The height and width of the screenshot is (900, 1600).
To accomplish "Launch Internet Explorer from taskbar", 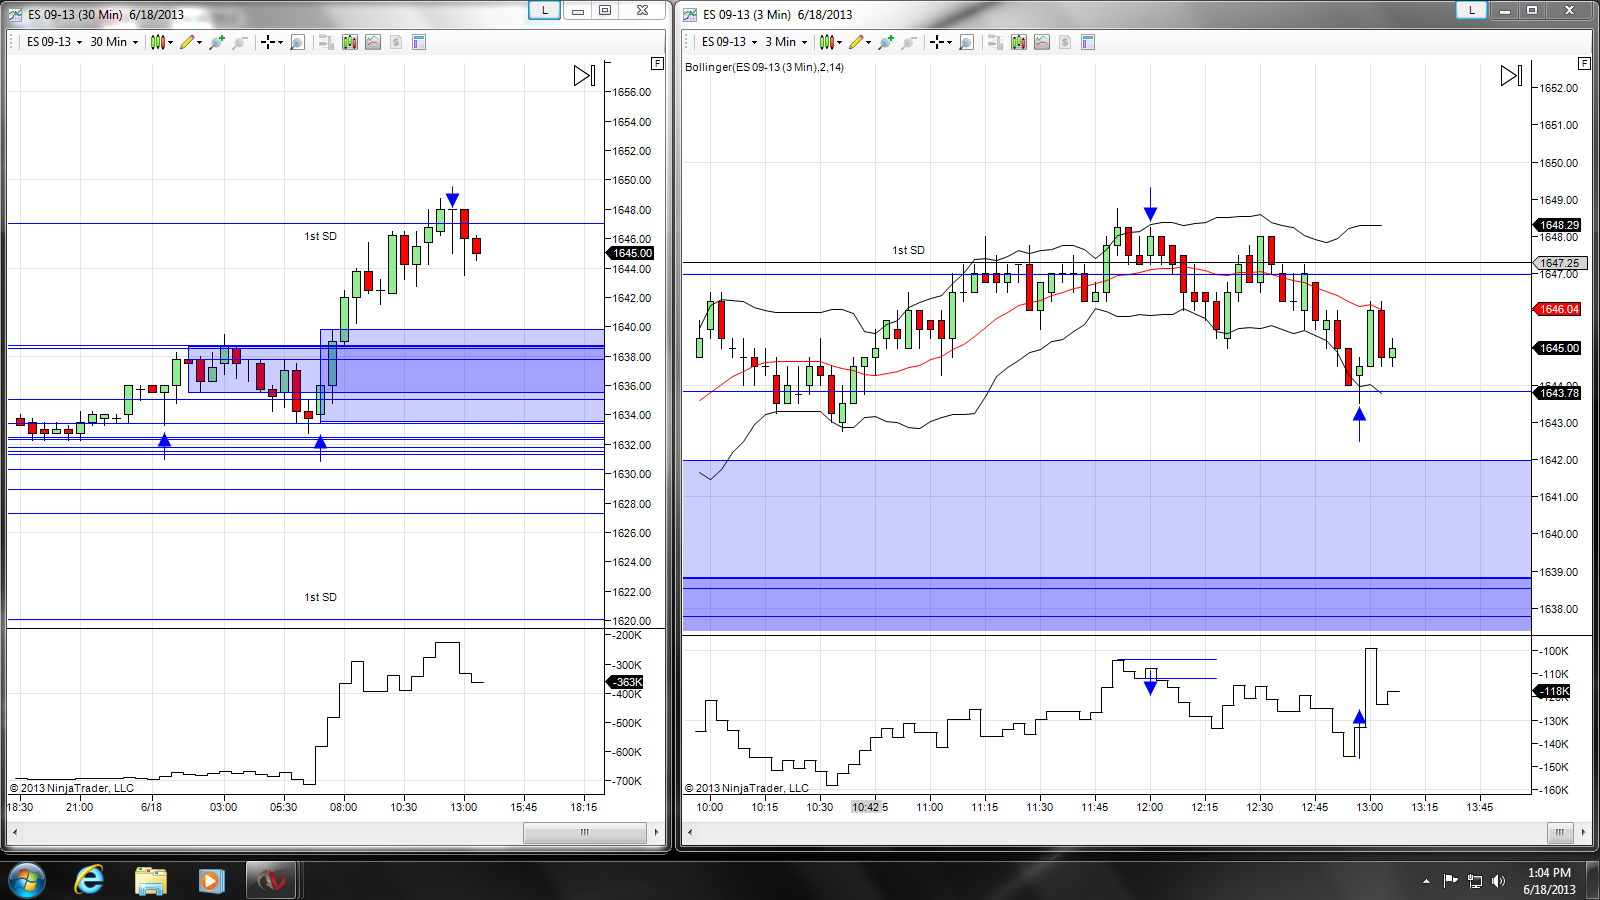I will [x=89, y=880].
